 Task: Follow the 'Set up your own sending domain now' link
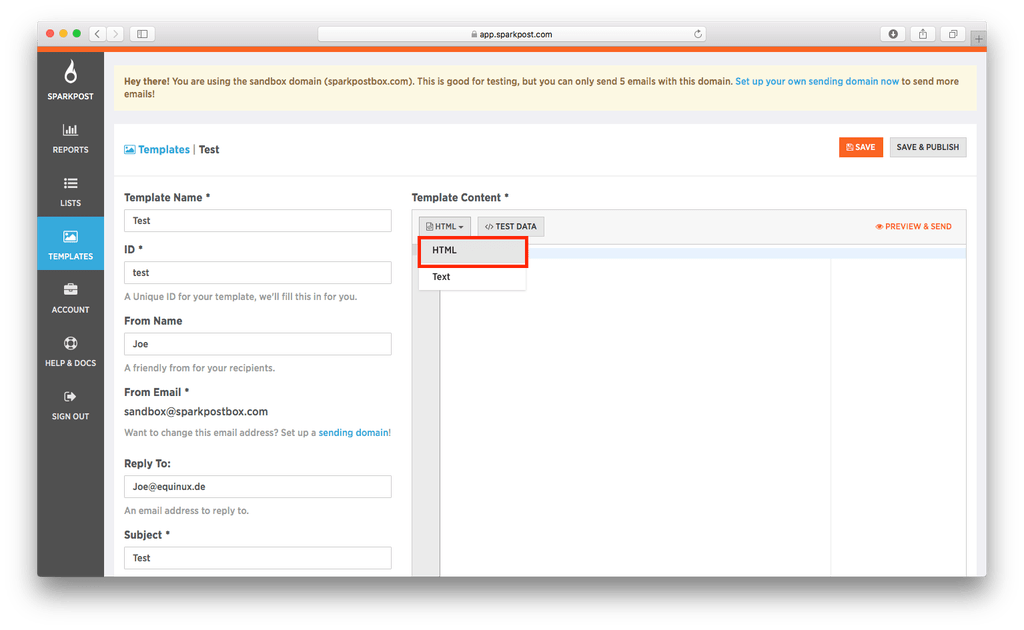816,81
